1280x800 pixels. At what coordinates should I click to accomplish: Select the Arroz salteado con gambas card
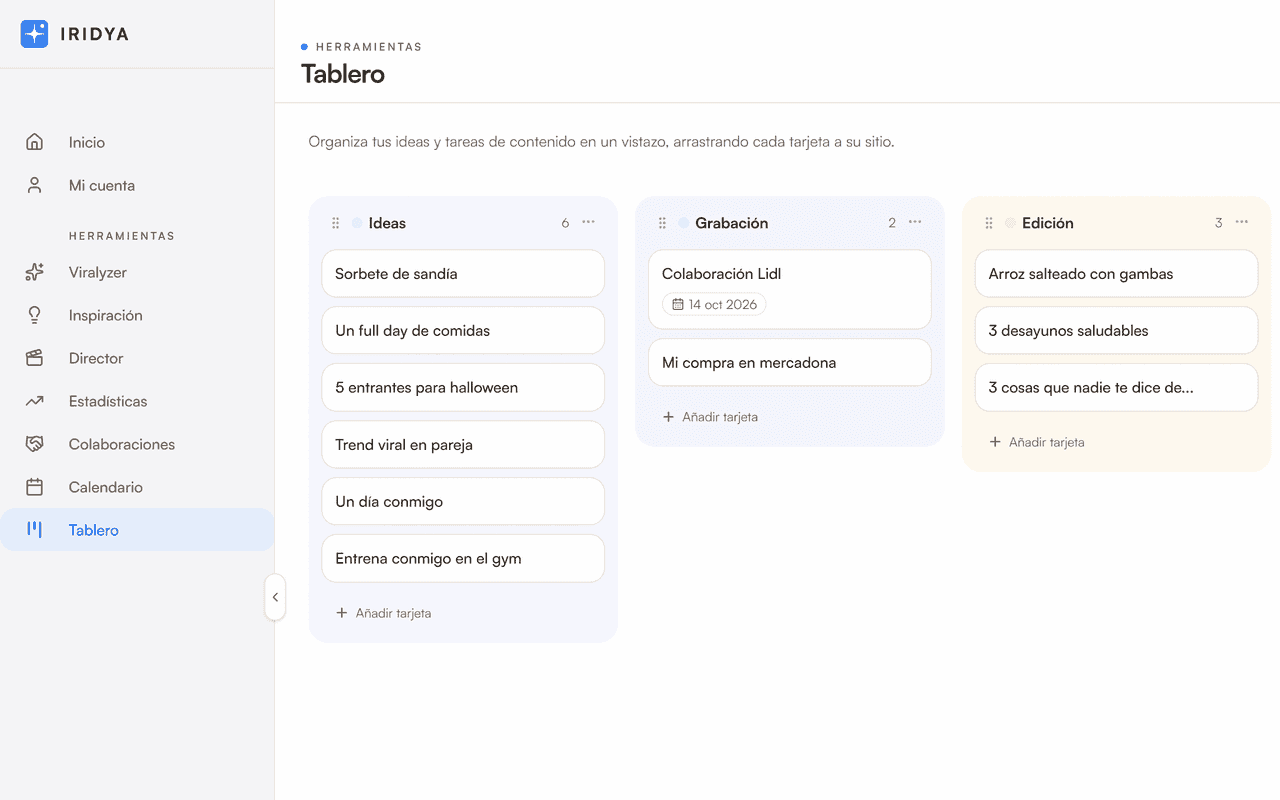click(x=1116, y=274)
